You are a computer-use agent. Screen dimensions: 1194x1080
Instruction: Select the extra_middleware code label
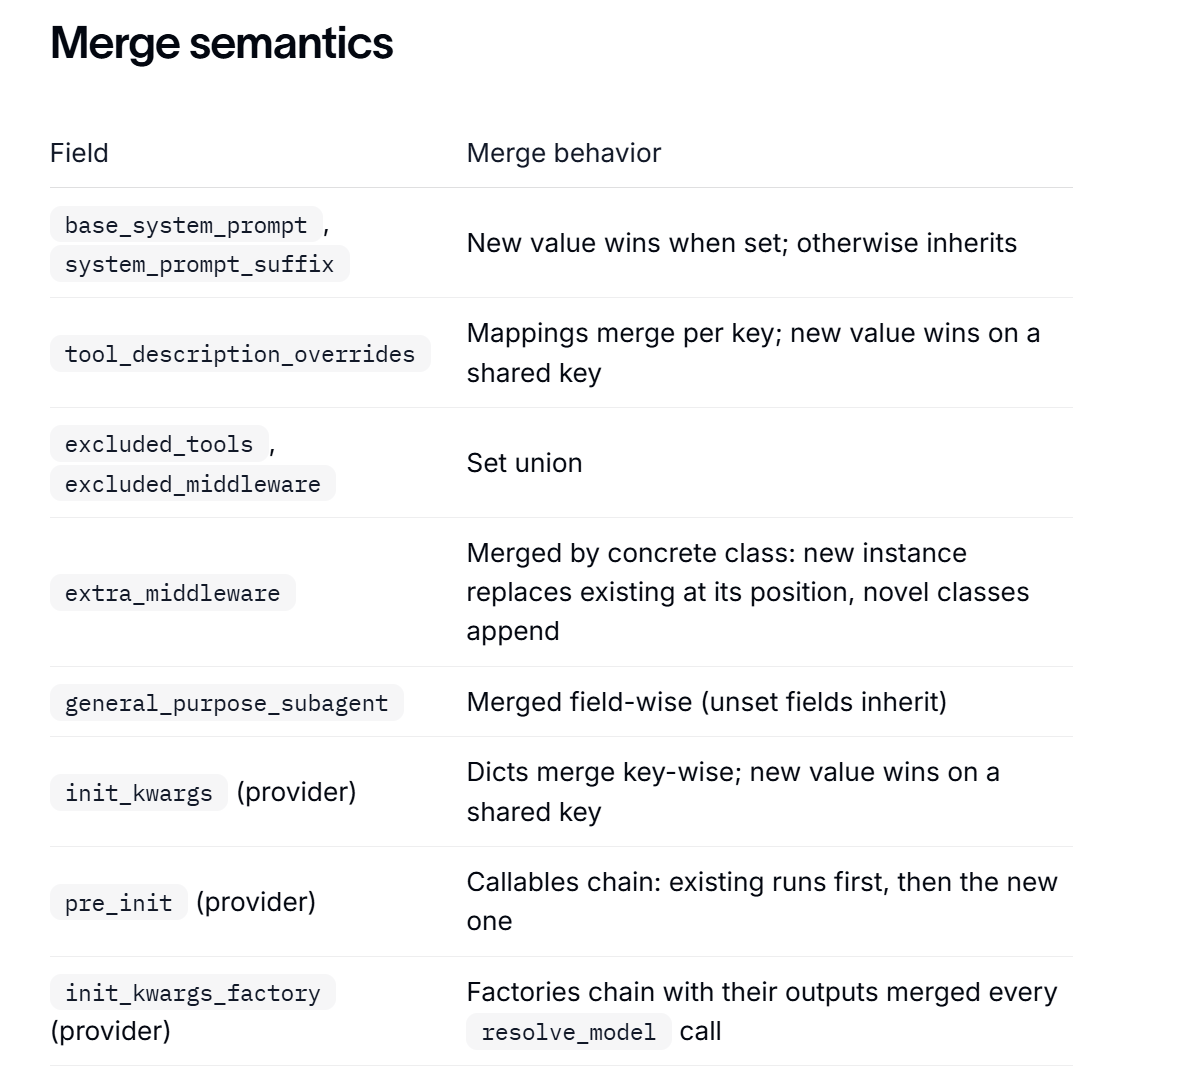tap(173, 593)
